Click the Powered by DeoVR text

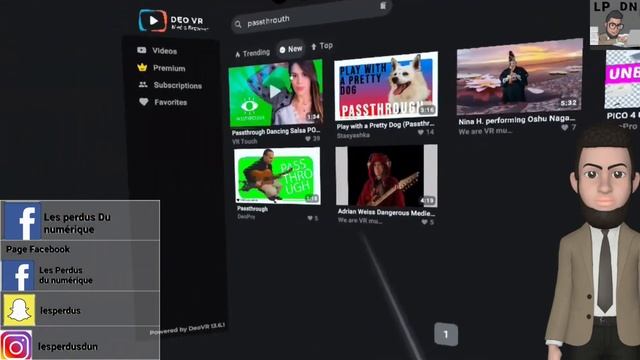(187, 329)
